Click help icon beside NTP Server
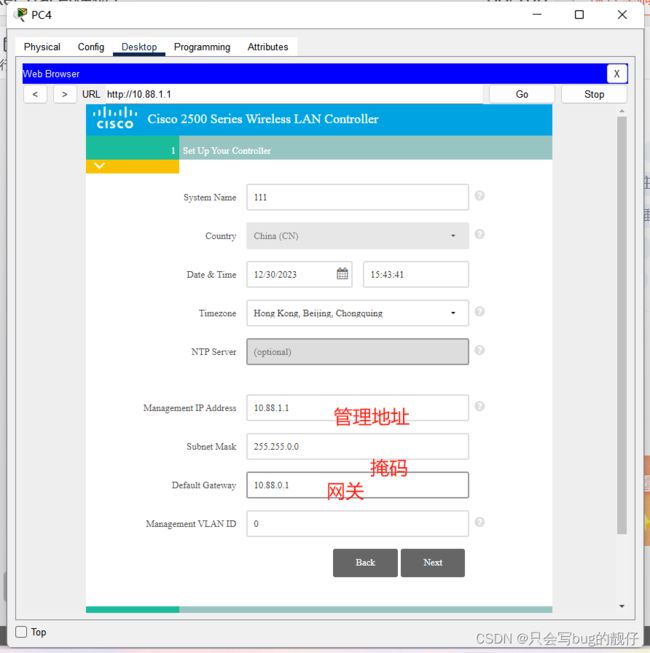 479,350
